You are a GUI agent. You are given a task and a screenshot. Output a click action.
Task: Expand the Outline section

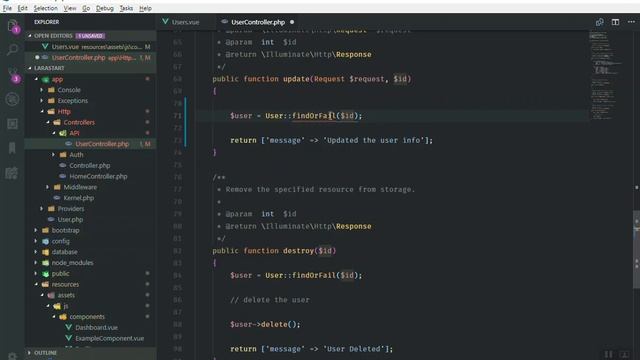tap(29, 352)
